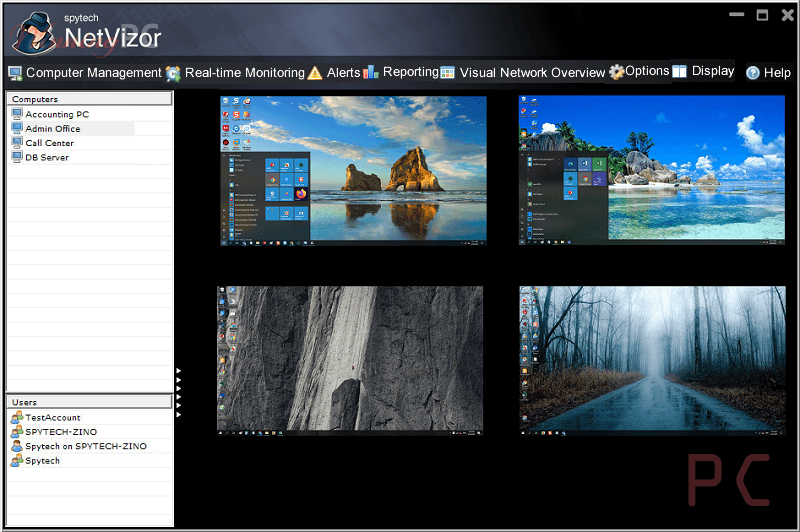Click the Visual Network Overview grid icon
Screen dimensions: 800x532
coord(447,72)
